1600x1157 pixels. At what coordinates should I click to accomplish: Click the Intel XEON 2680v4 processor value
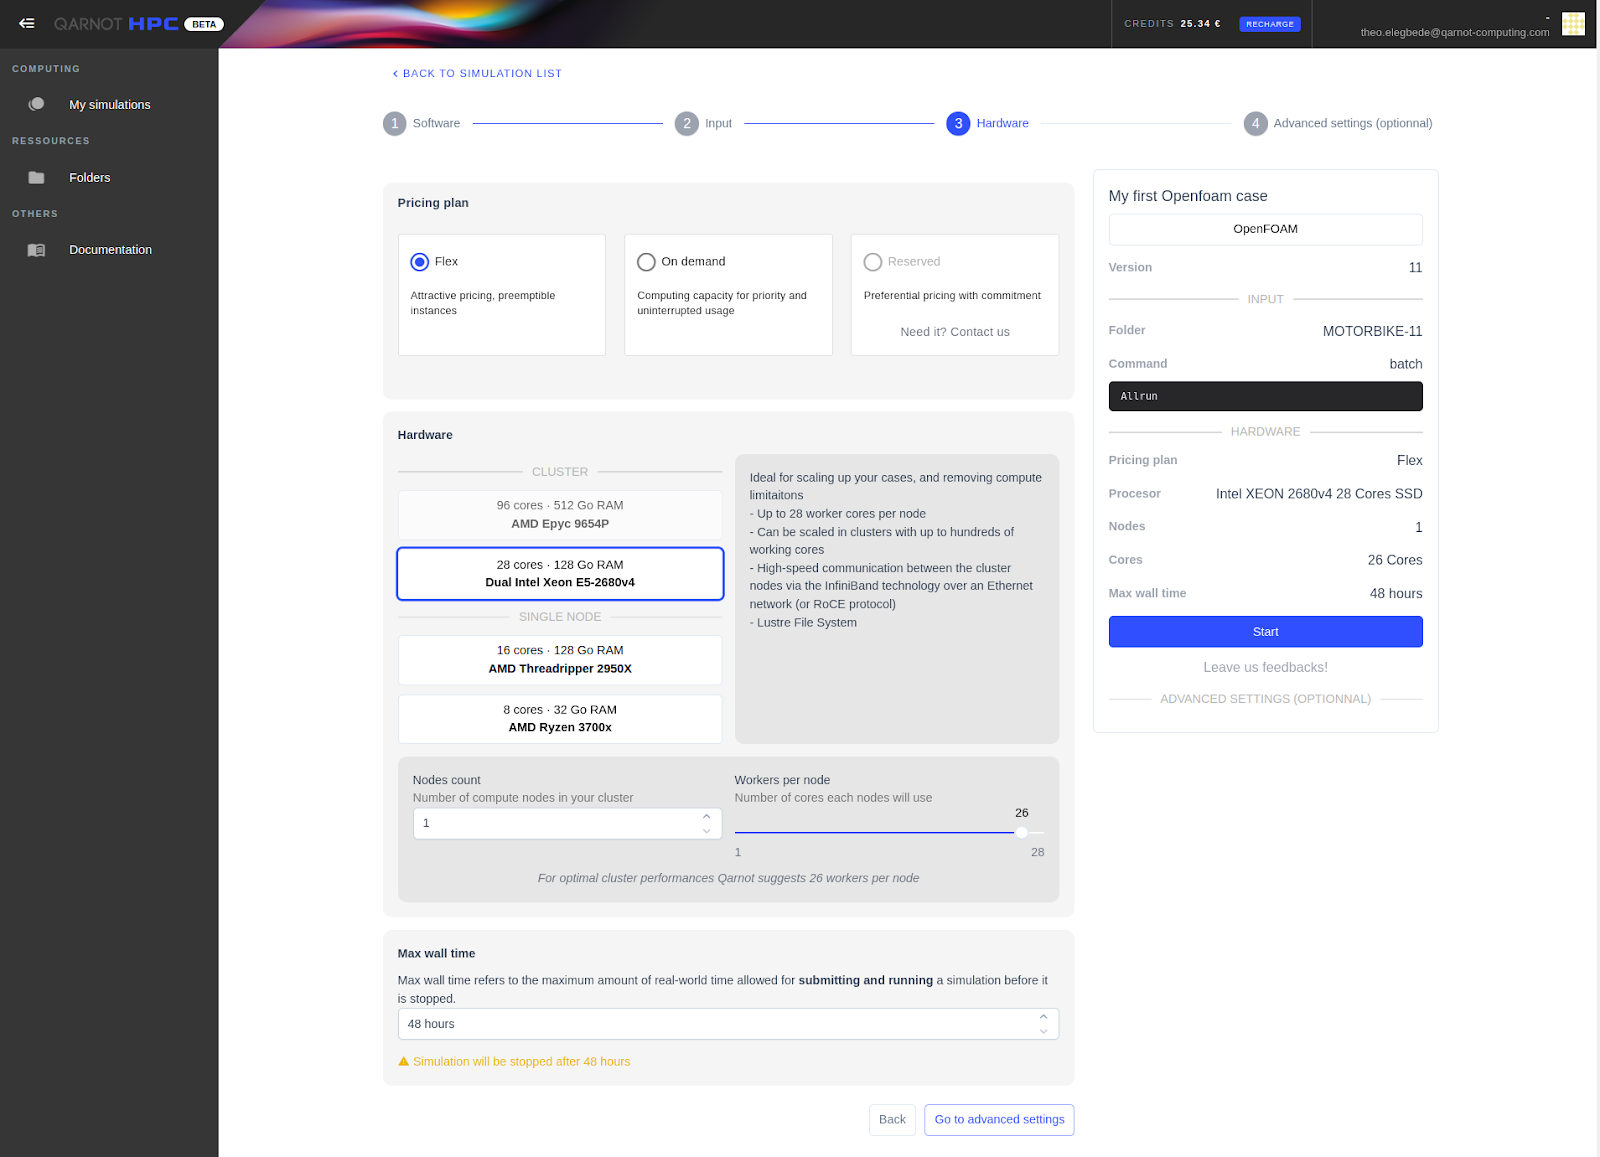tap(1319, 494)
